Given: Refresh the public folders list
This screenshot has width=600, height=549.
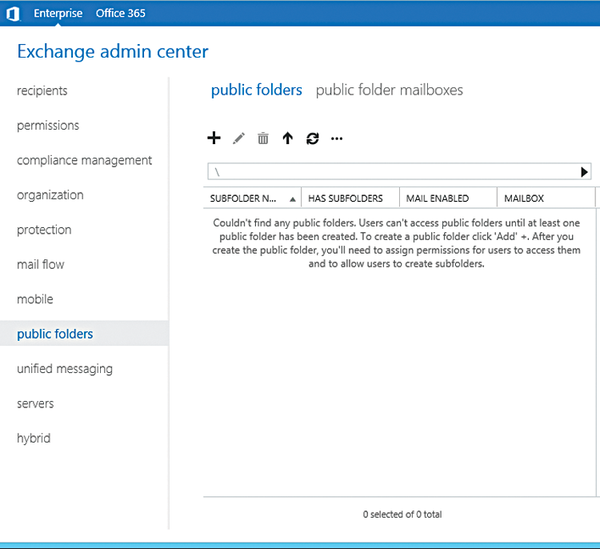Looking at the screenshot, I should 313,138.
